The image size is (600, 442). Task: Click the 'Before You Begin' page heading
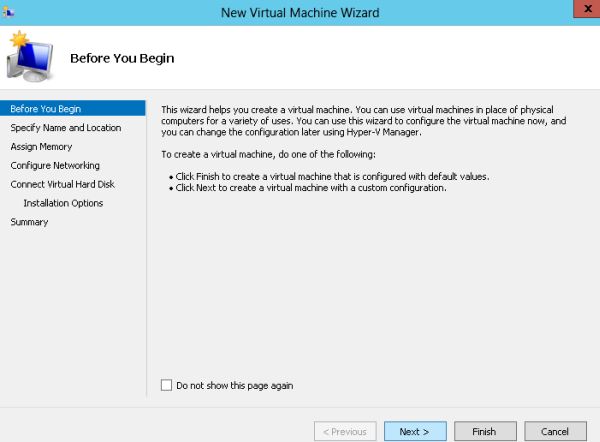122,58
